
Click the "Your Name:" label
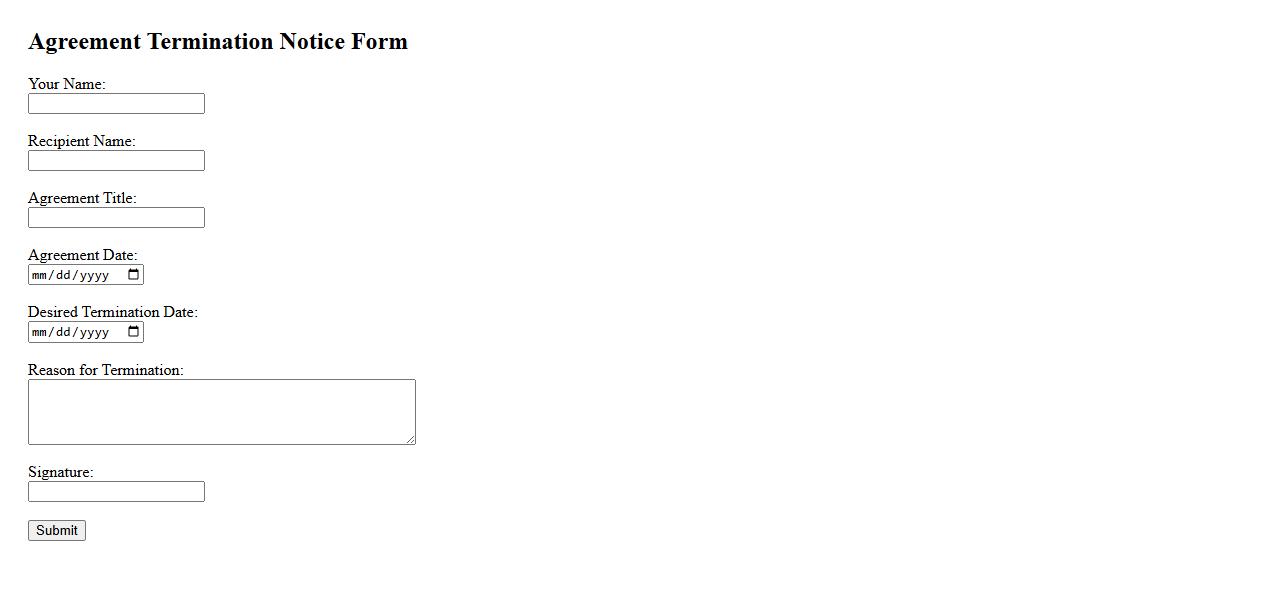pos(66,84)
